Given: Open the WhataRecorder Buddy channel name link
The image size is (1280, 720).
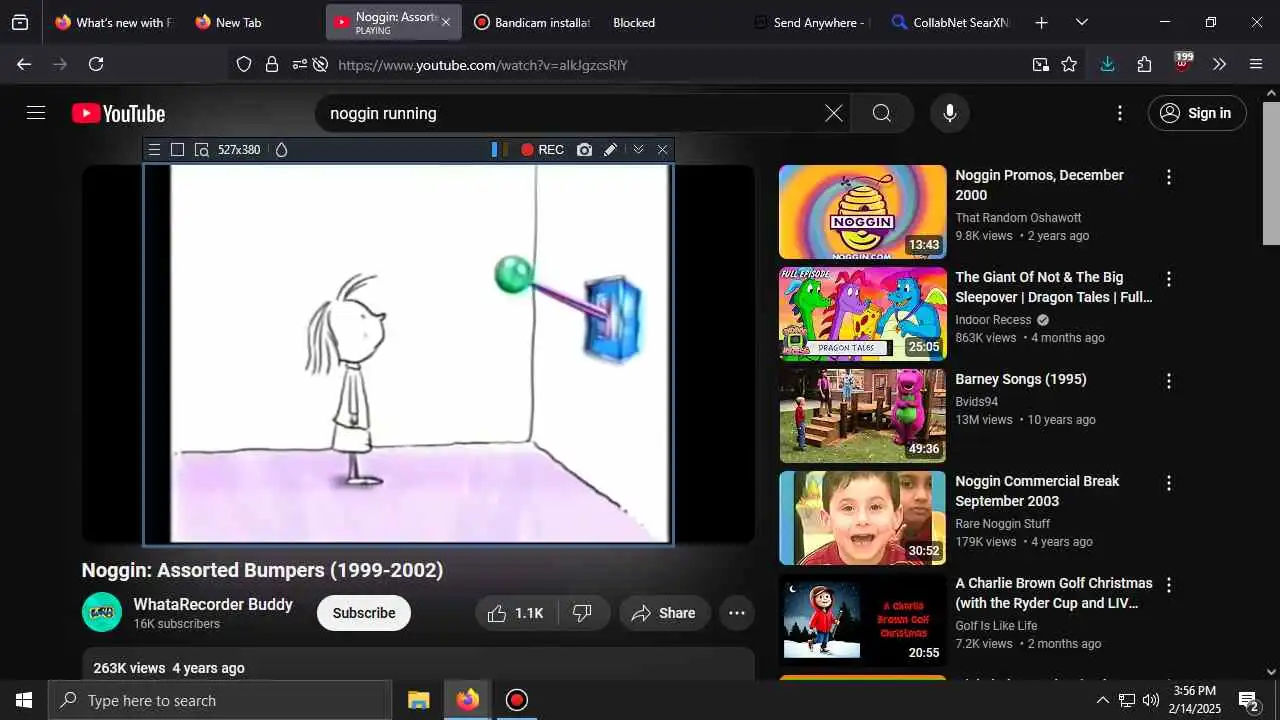Looking at the screenshot, I should coord(213,604).
